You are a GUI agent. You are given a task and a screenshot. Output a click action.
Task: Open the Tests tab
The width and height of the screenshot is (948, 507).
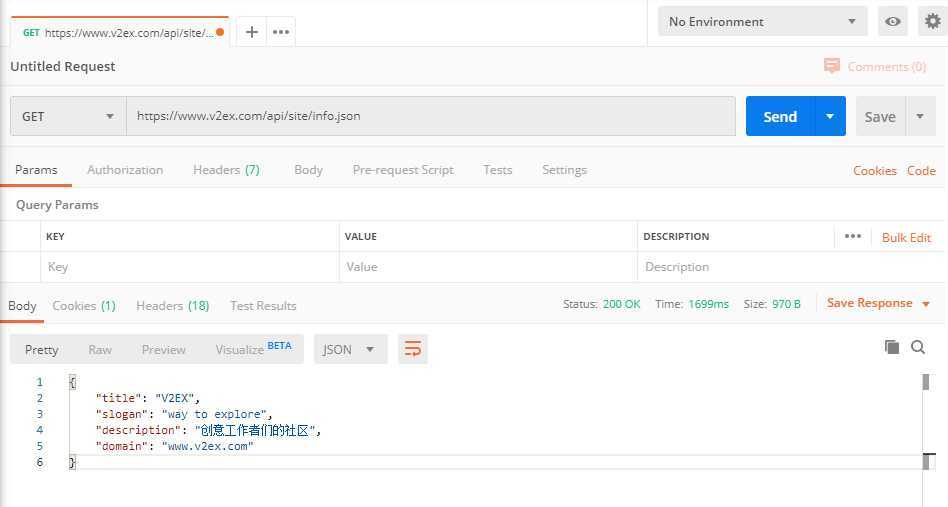pyautogui.click(x=498, y=170)
